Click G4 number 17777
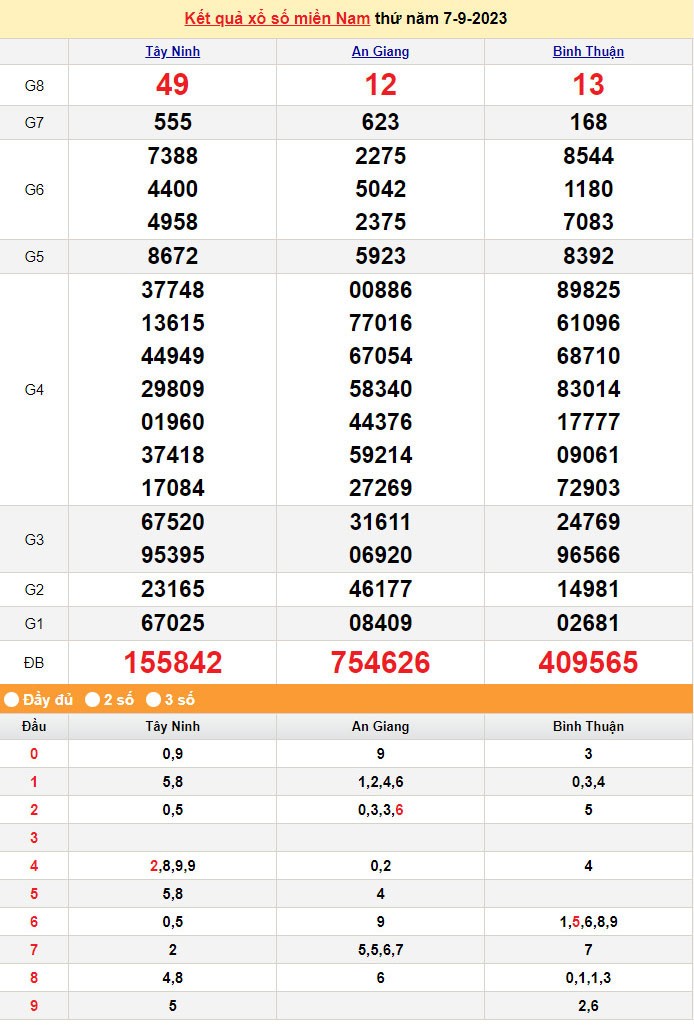The width and height of the screenshot is (694, 1026). (588, 422)
